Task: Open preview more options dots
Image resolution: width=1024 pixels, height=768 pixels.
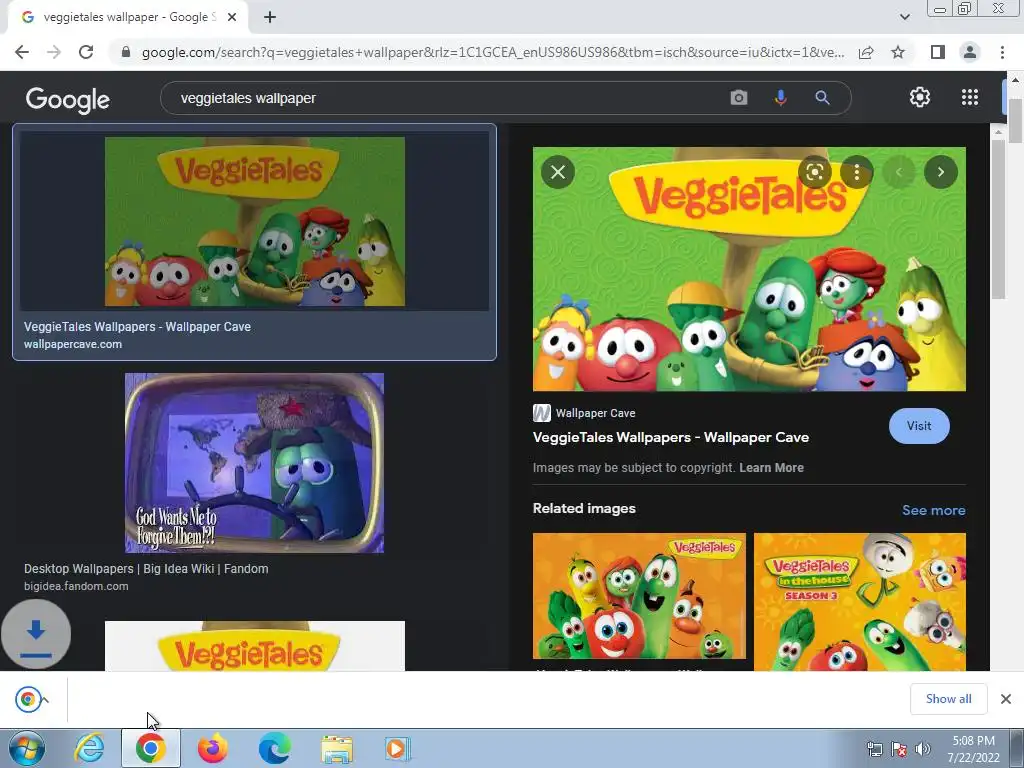Action: click(x=856, y=172)
